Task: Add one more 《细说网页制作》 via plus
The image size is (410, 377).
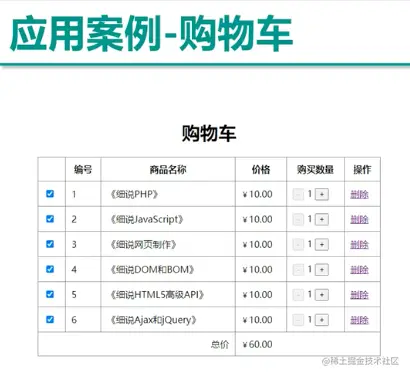Action: pos(322,245)
